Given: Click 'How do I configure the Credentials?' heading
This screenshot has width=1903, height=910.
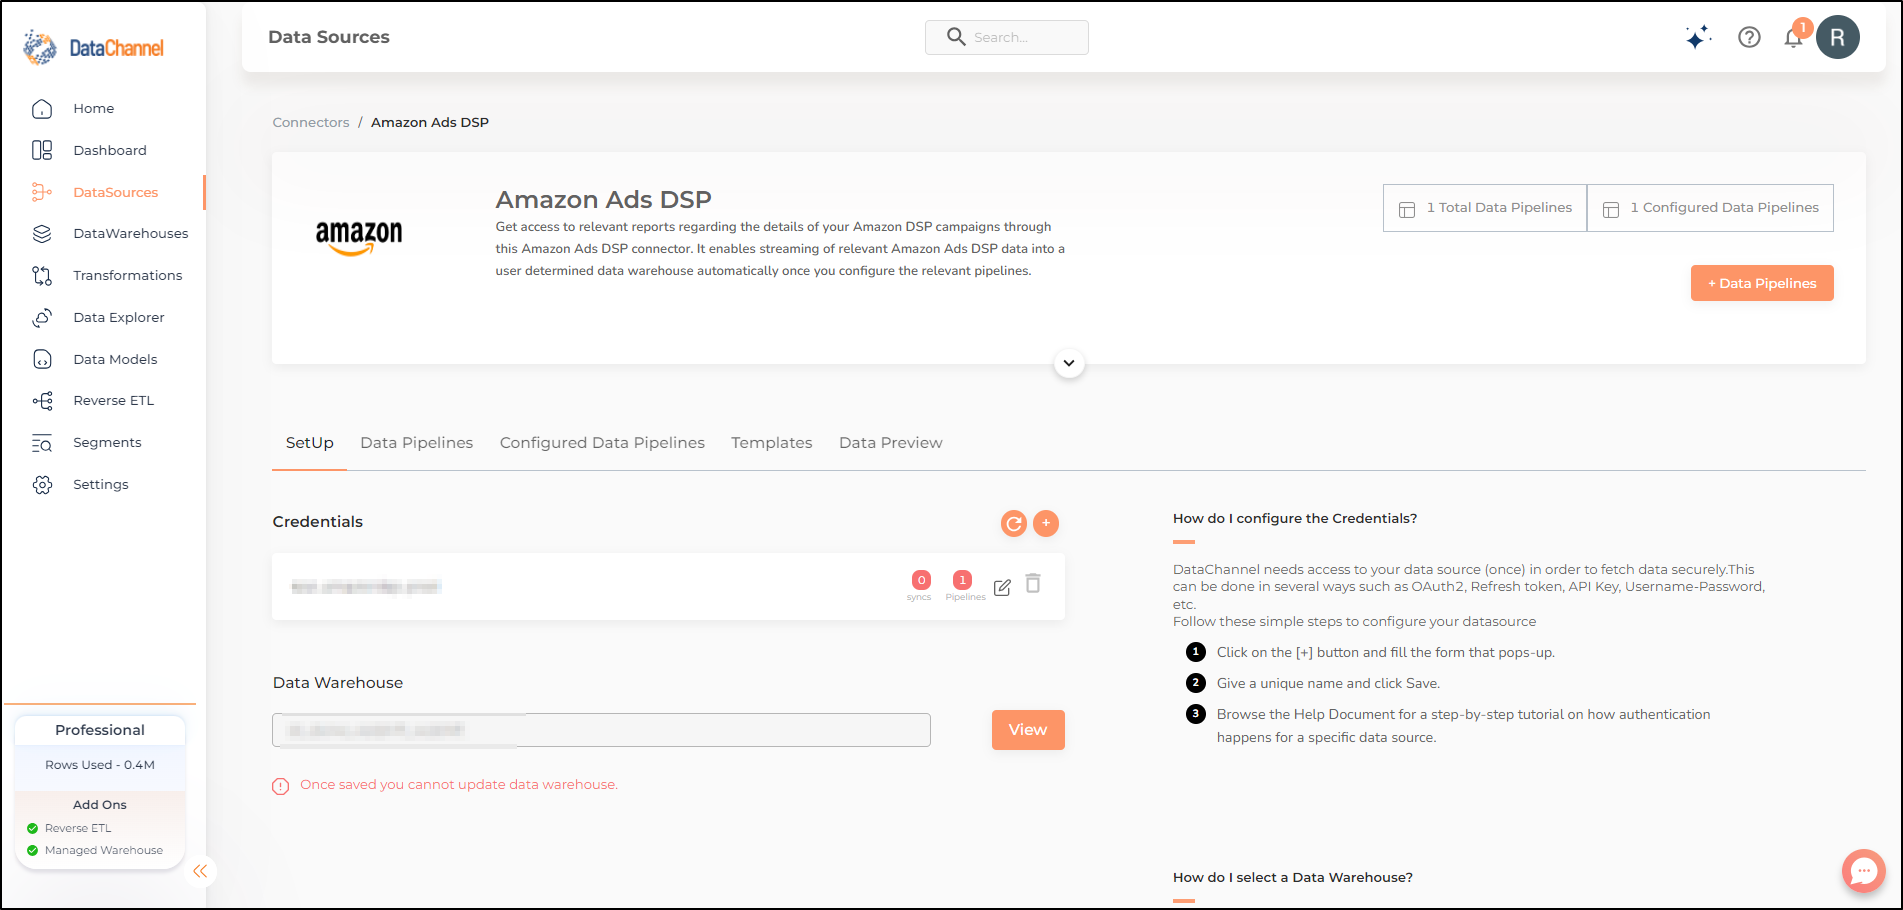Looking at the screenshot, I should click(1295, 518).
